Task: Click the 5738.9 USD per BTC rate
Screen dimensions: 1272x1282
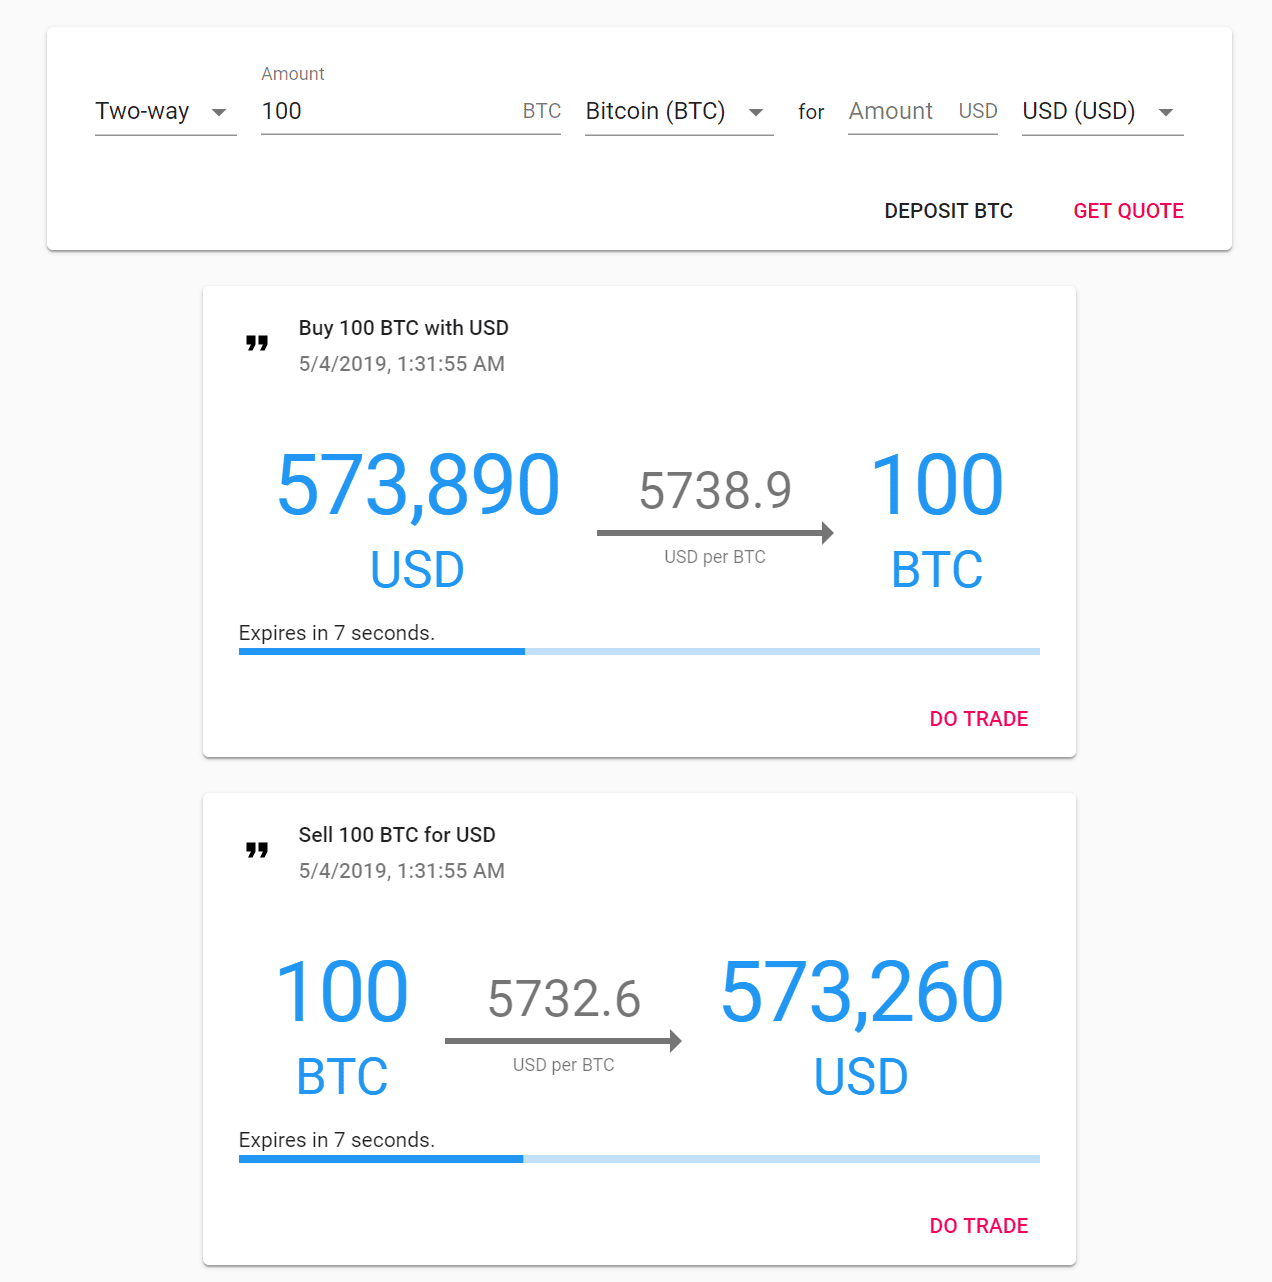Action: tap(715, 491)
